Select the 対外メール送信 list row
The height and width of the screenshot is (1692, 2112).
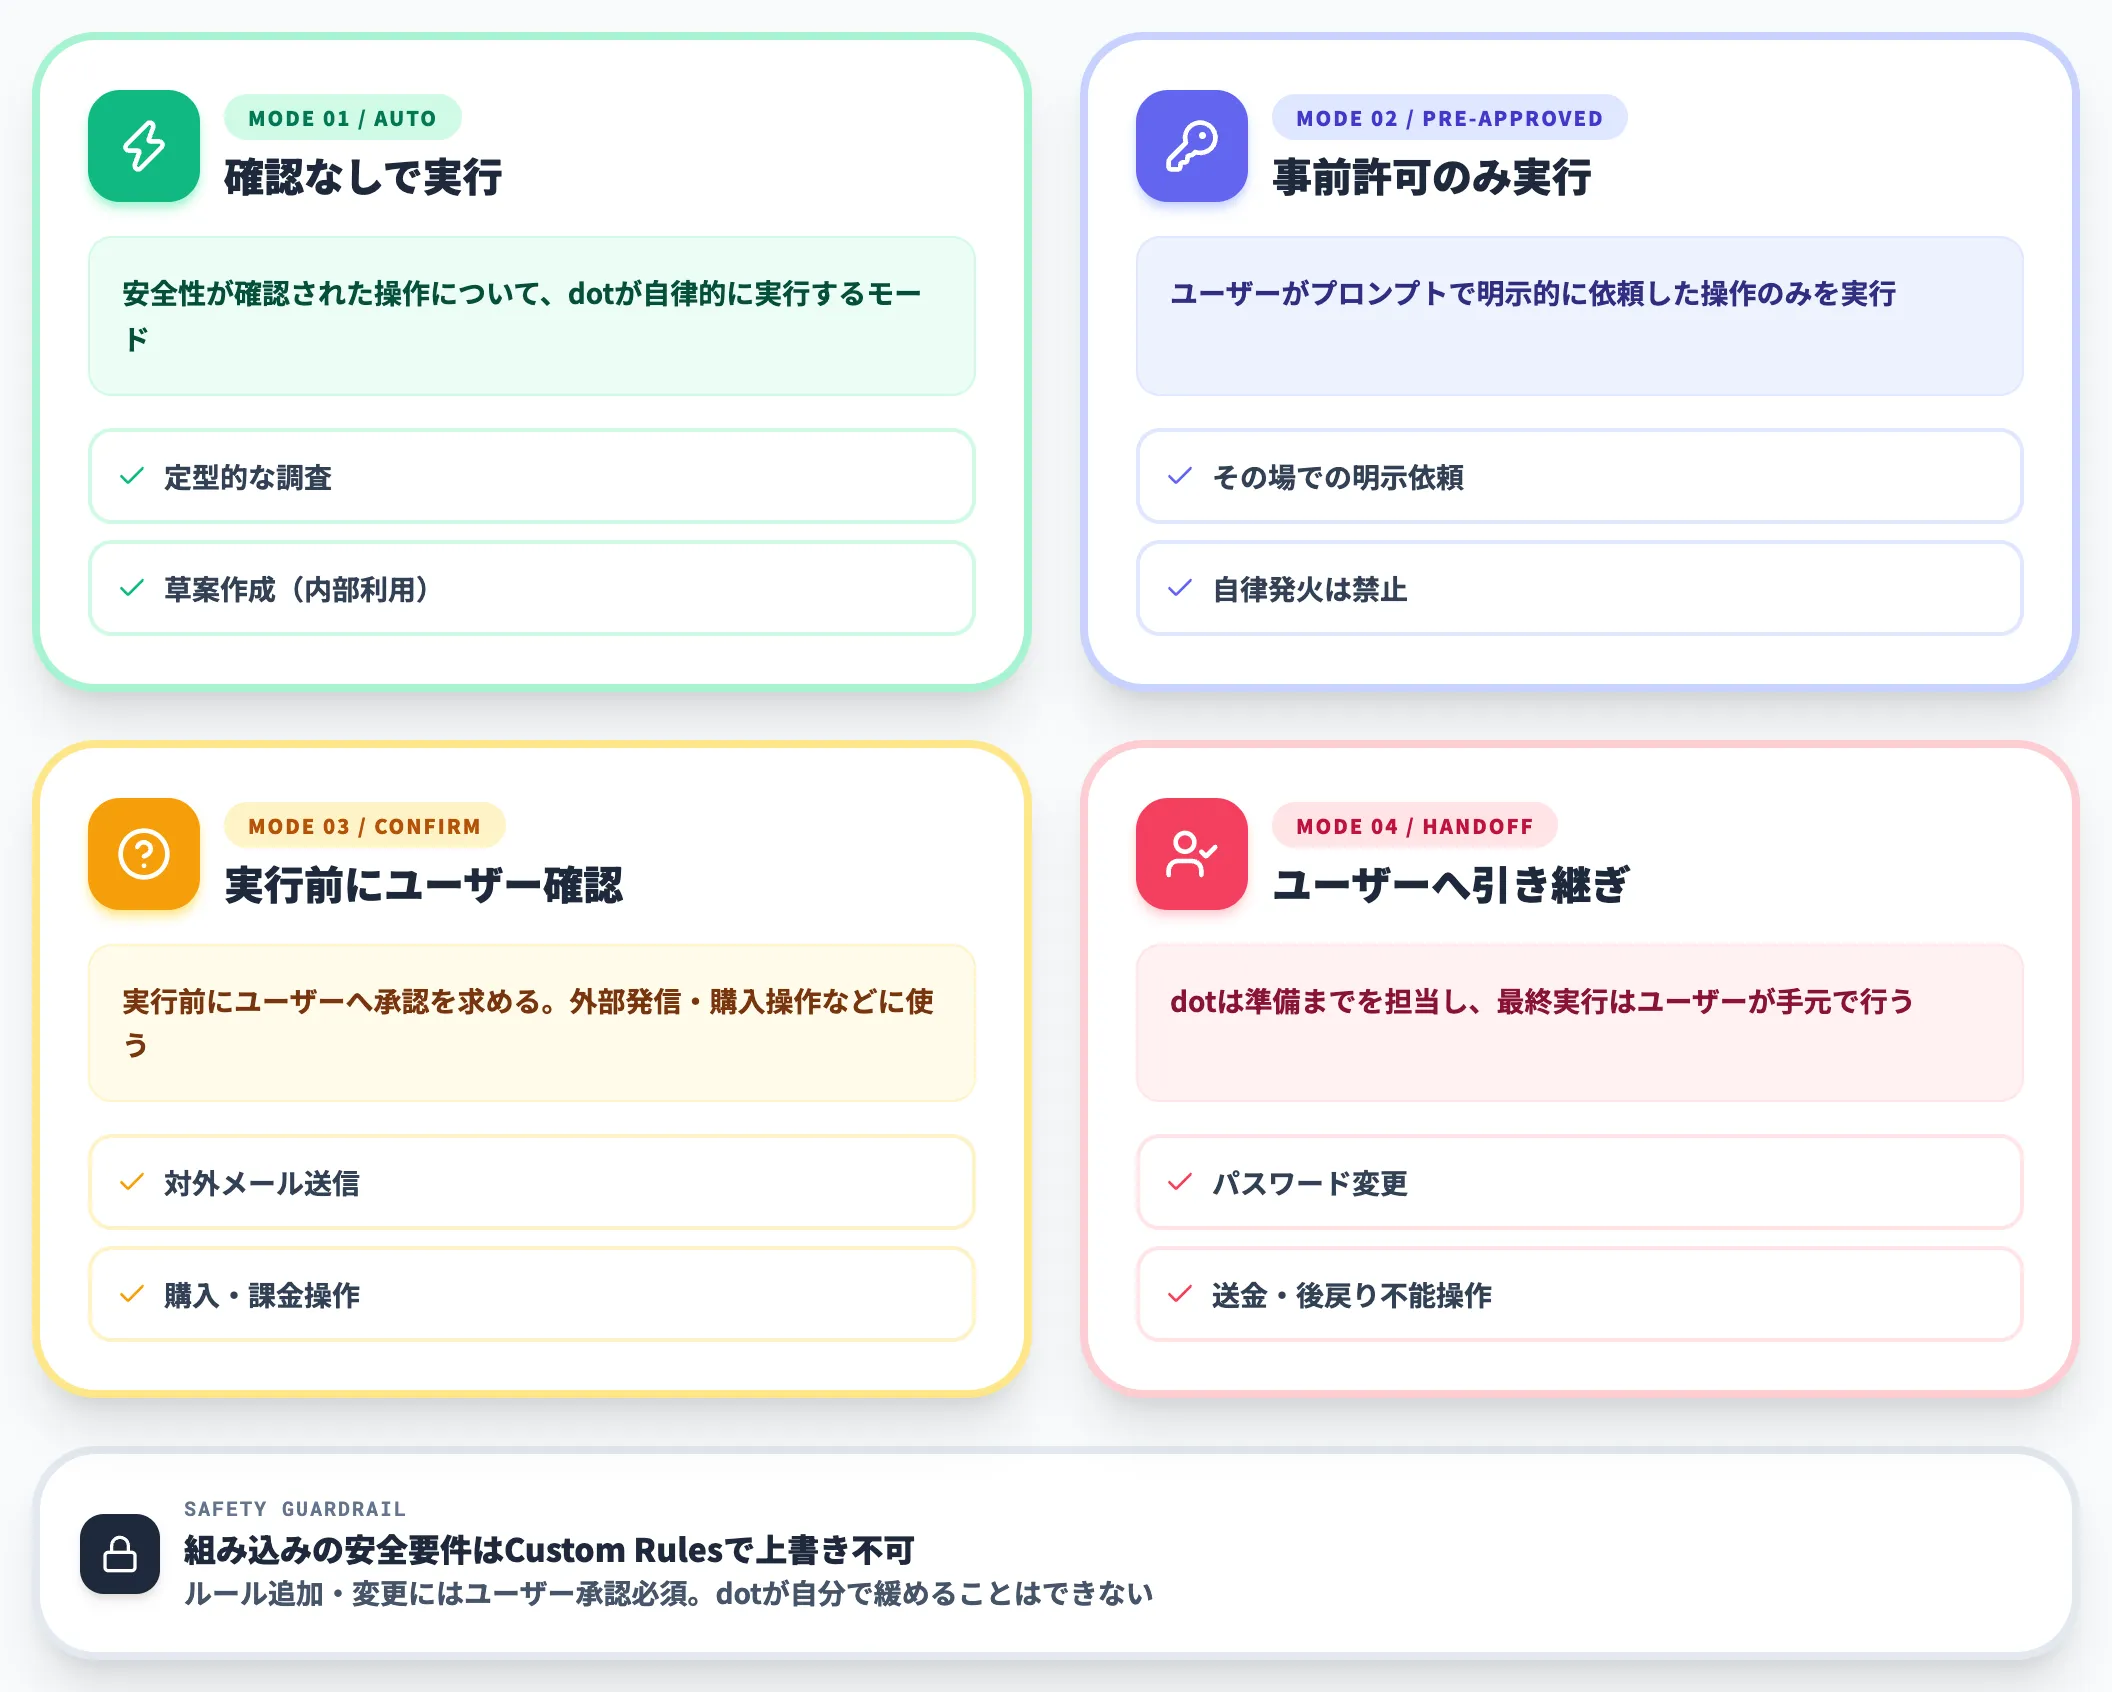click(x=532, y=1182)
